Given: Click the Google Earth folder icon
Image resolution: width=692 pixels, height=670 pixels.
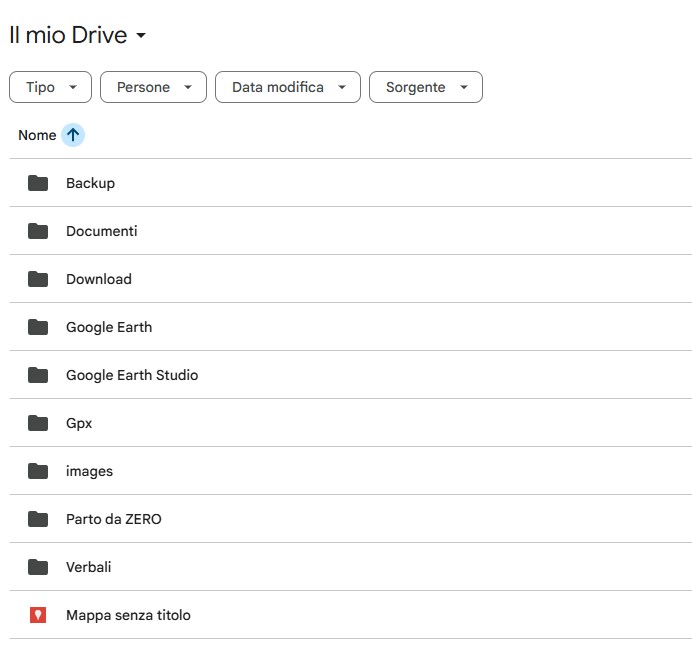Looking at the screenshot, I should point(38,327).
